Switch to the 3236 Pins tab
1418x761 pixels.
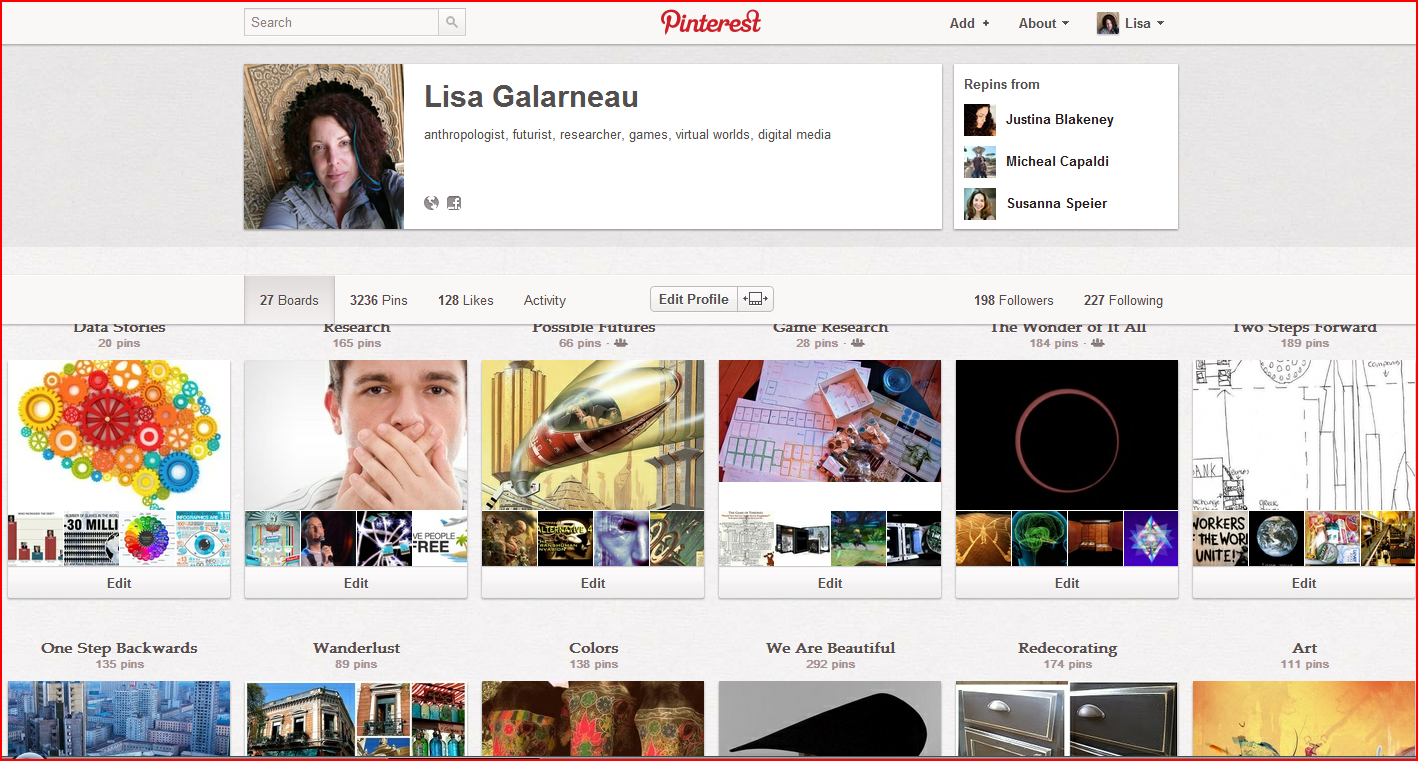[x=379, y=300]
